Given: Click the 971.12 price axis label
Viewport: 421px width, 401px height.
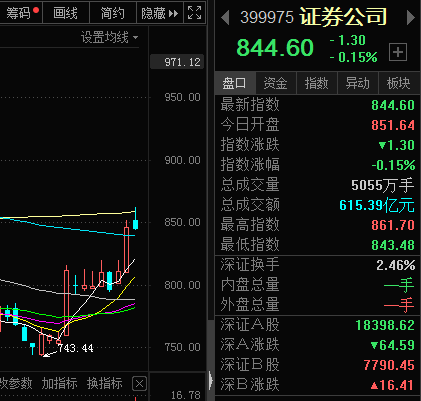Looking at the screenshot, I should click(x=177, y=62).
